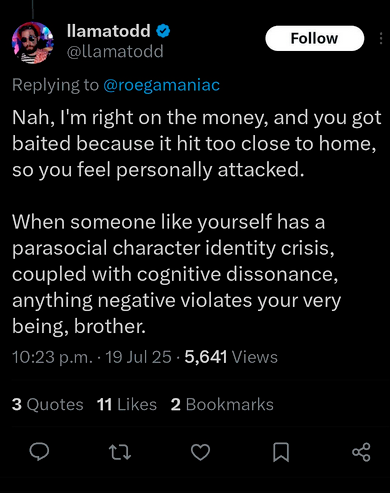
Task: Like the tweet with the heart icon
Action: (x=200, y=452)
